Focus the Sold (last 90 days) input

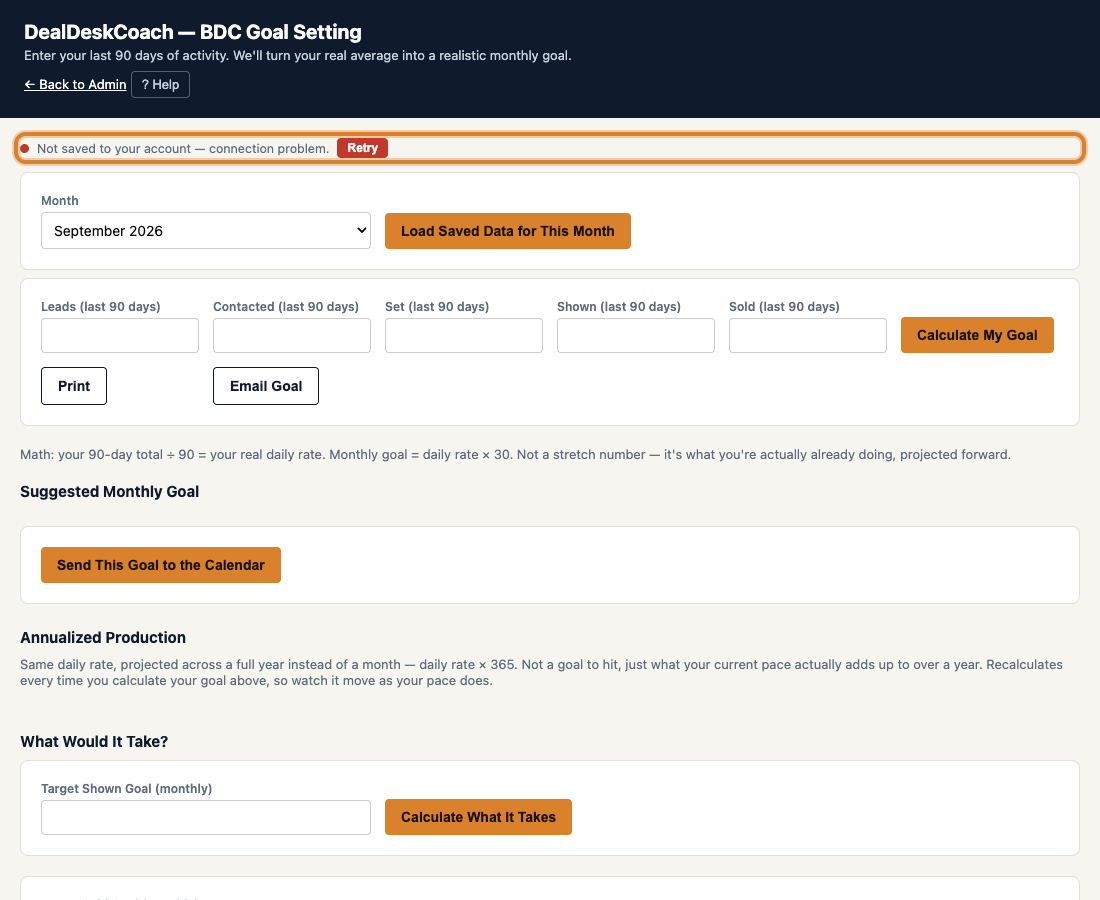(807, 335)
